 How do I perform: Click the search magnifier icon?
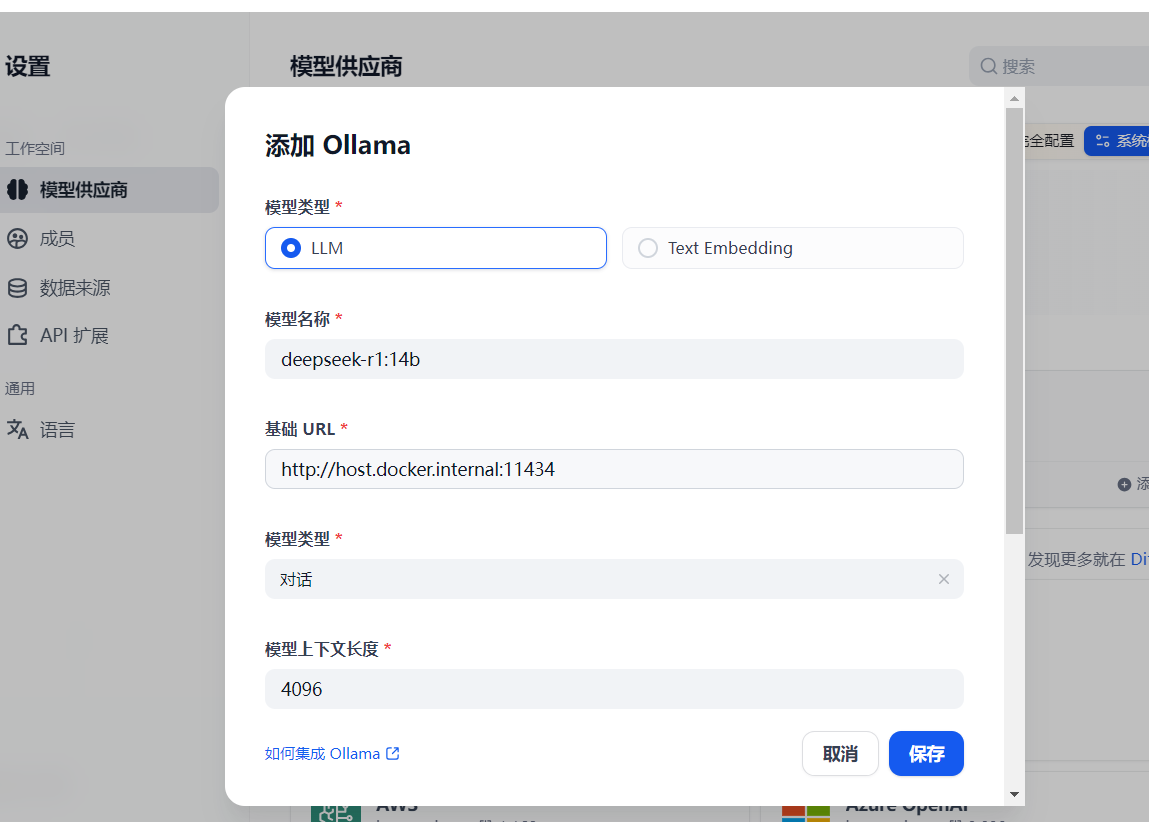989,67
